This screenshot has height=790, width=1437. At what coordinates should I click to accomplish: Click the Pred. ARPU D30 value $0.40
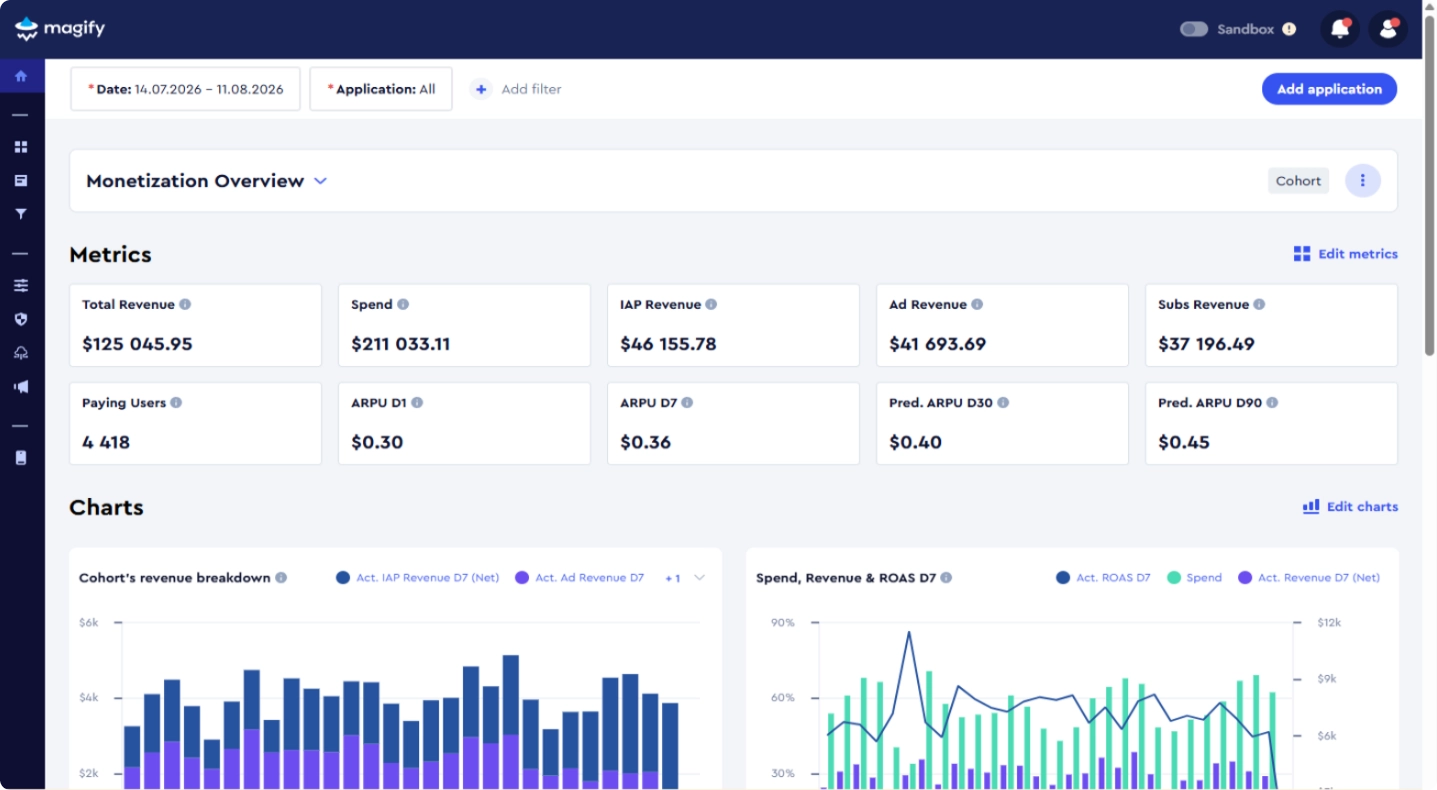click(x=915, y=442)
